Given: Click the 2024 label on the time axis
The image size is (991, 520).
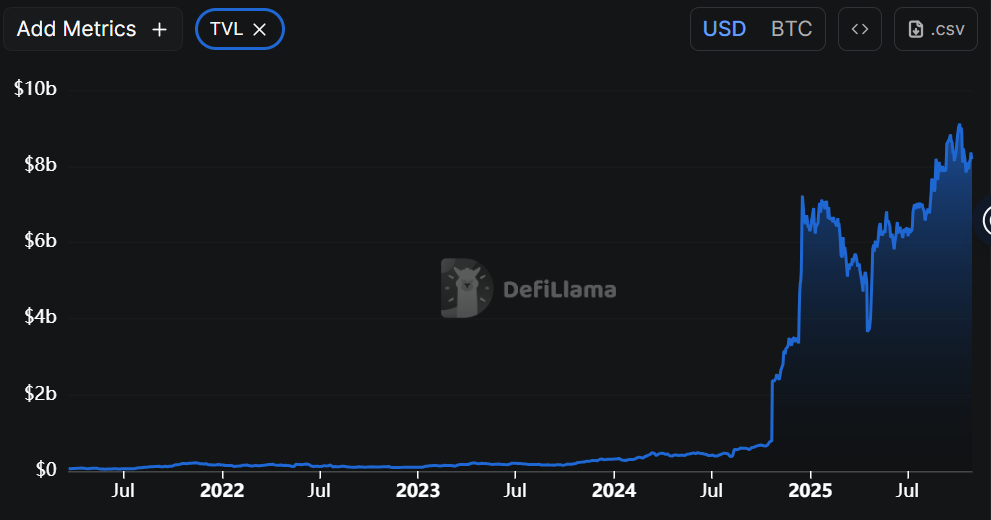Looking at the screenshot, I should [x=614, y=491].
